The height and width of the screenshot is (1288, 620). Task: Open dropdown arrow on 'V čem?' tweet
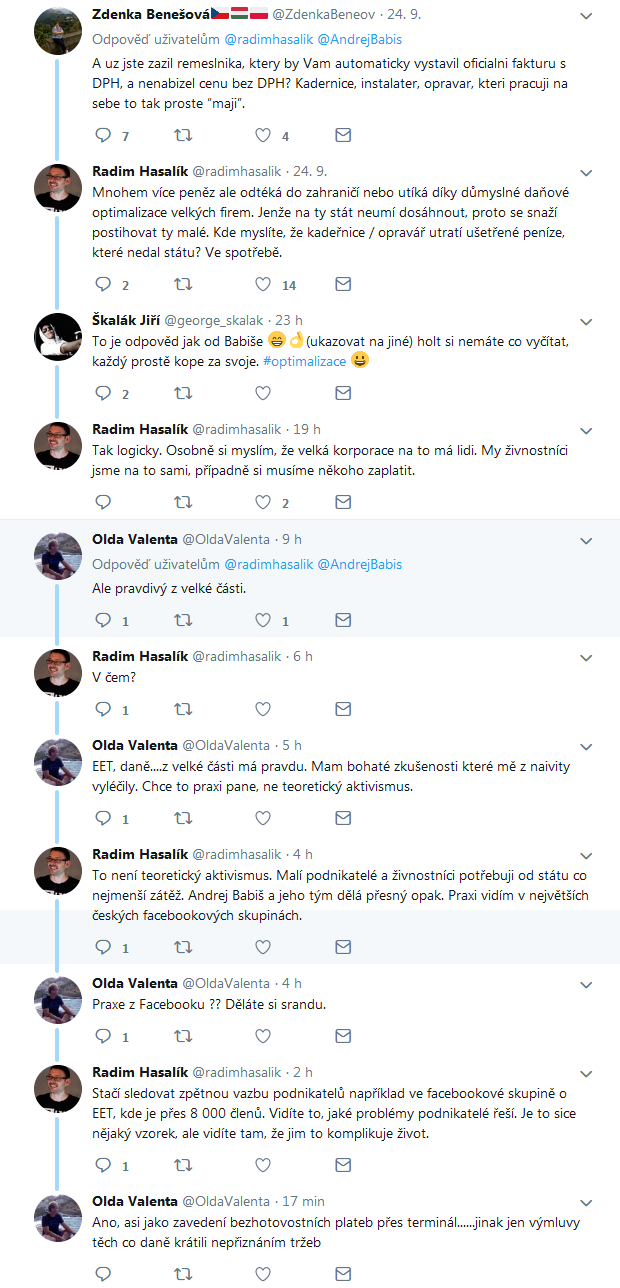pyautogui.click(x=587, y=657)
